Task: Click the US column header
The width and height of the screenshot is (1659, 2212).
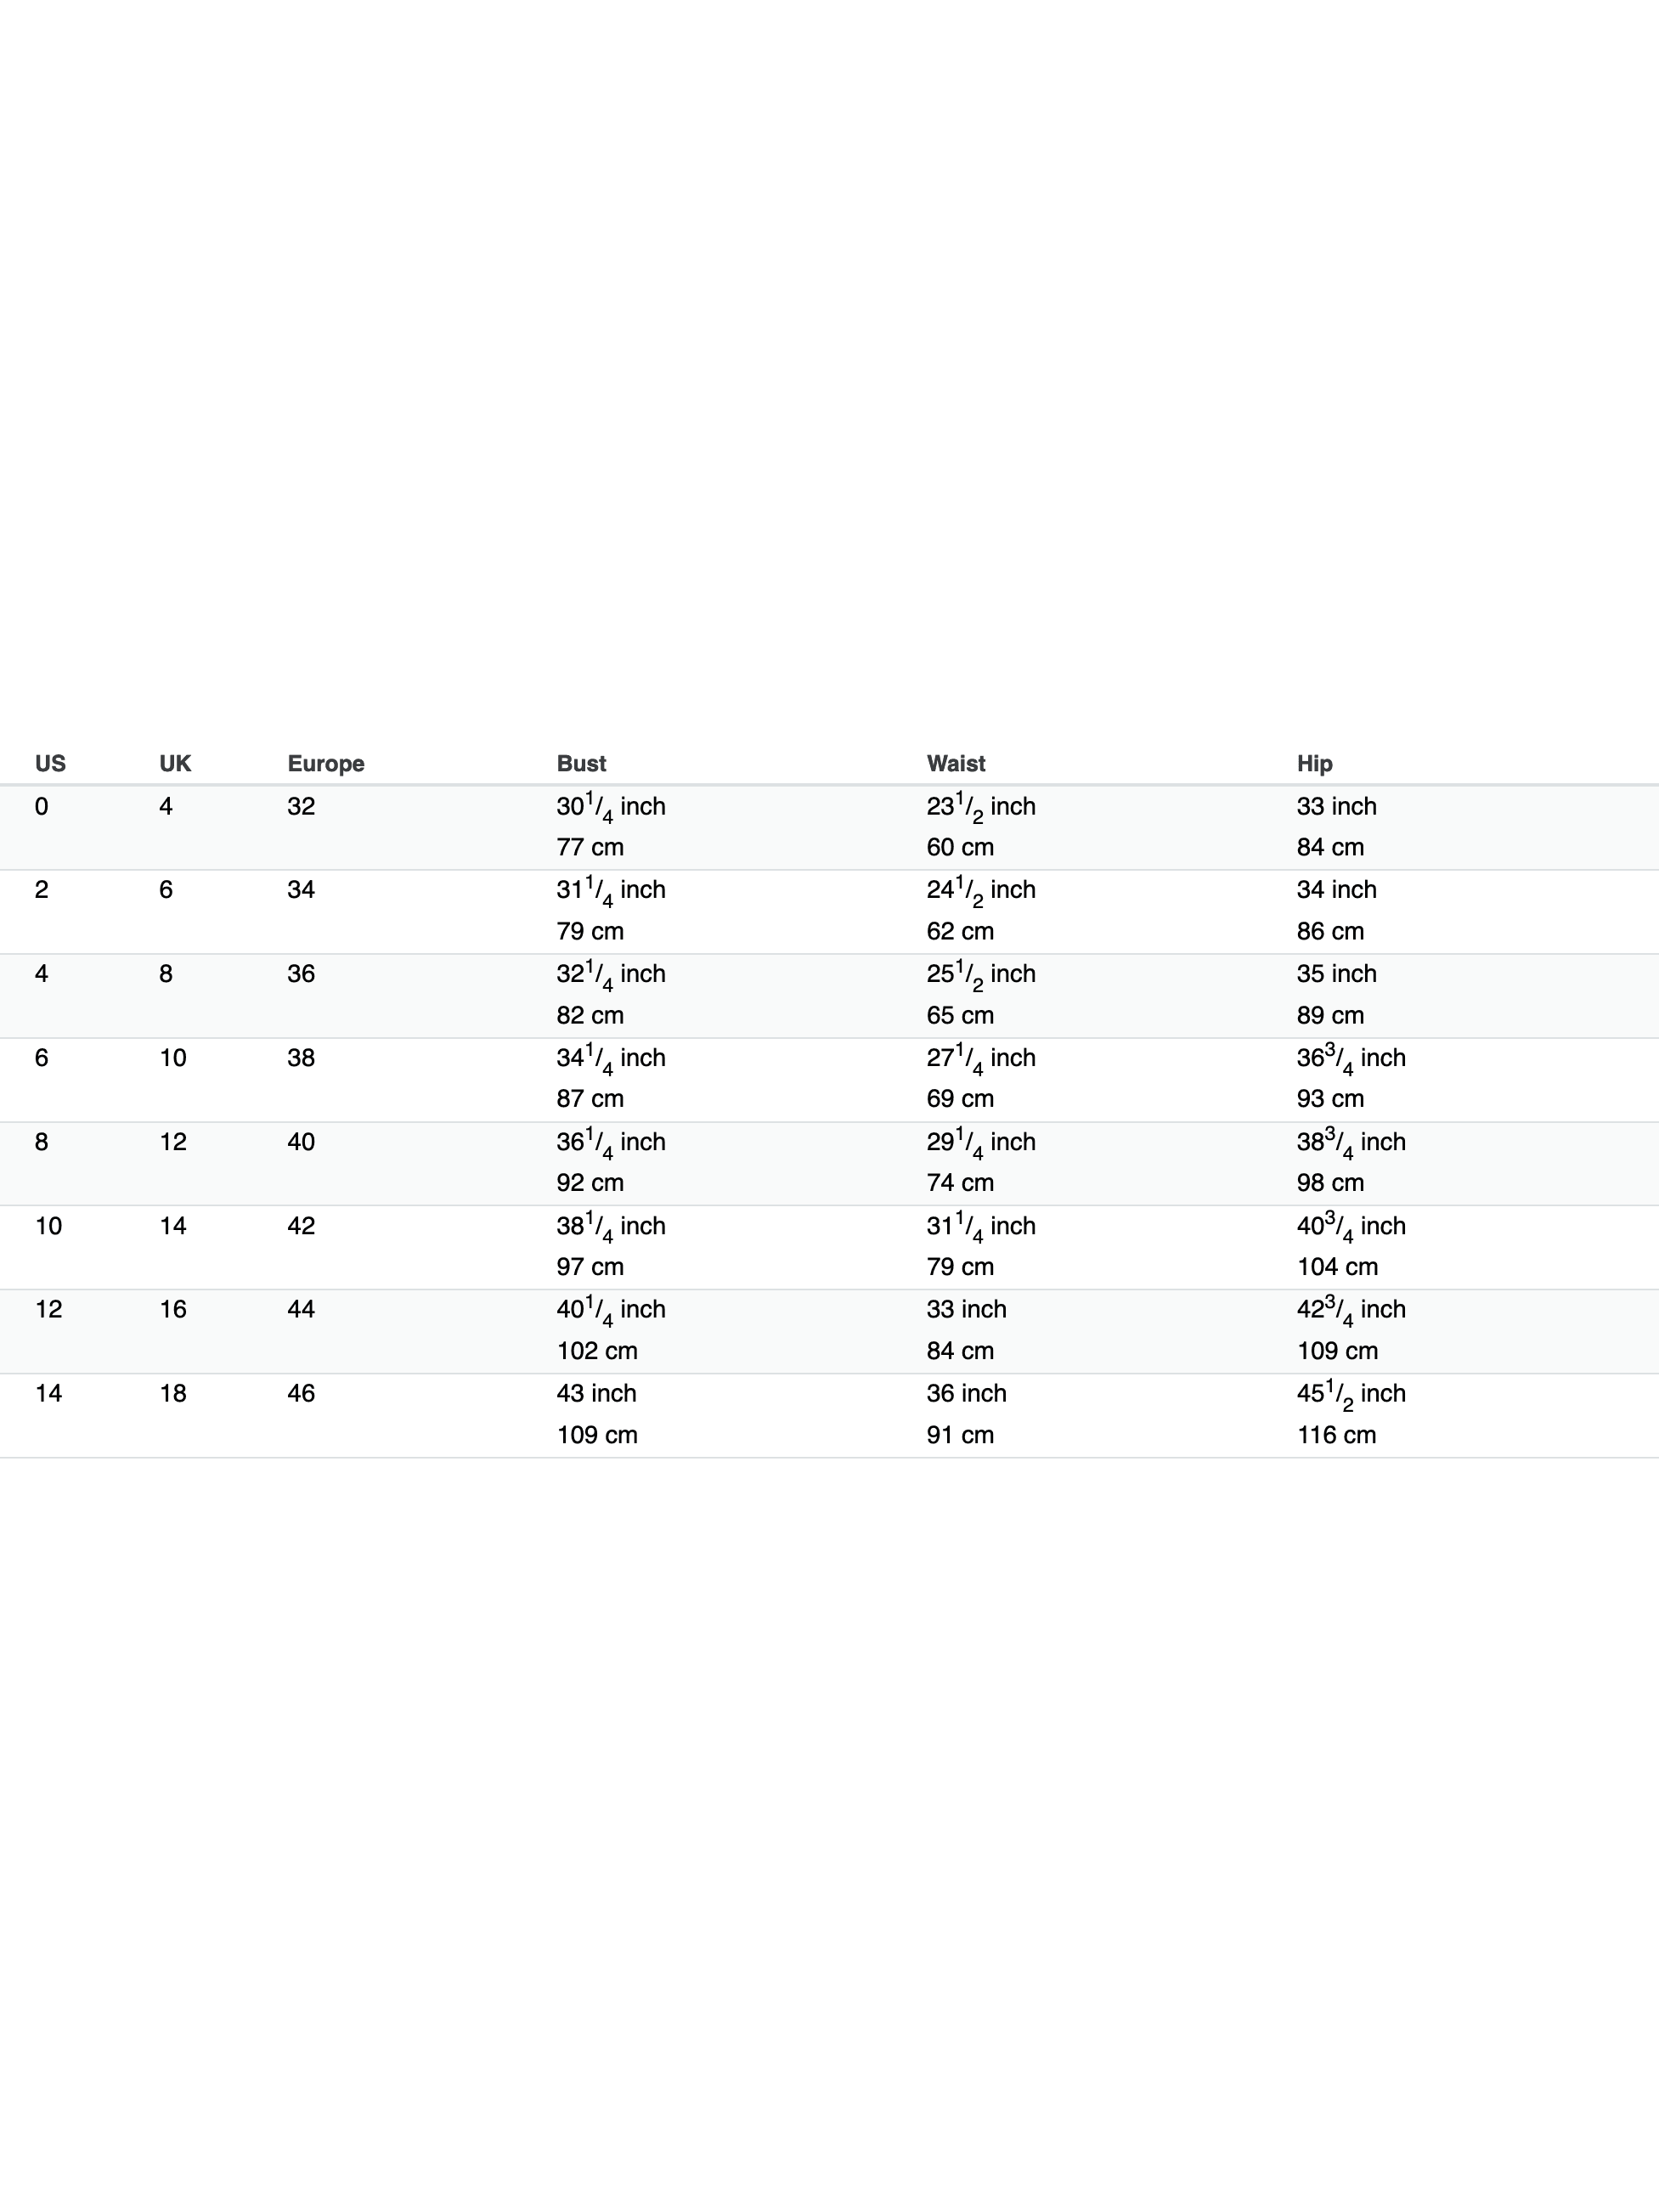Action: tap(50, 763)
